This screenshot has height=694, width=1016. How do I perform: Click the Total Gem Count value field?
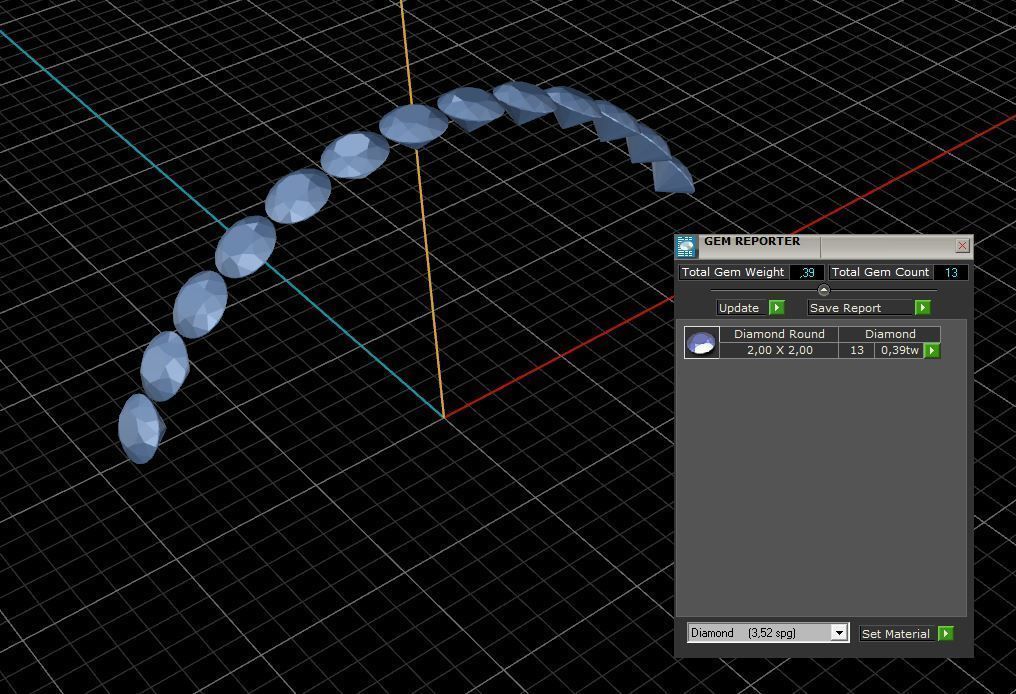coord(951,272)
